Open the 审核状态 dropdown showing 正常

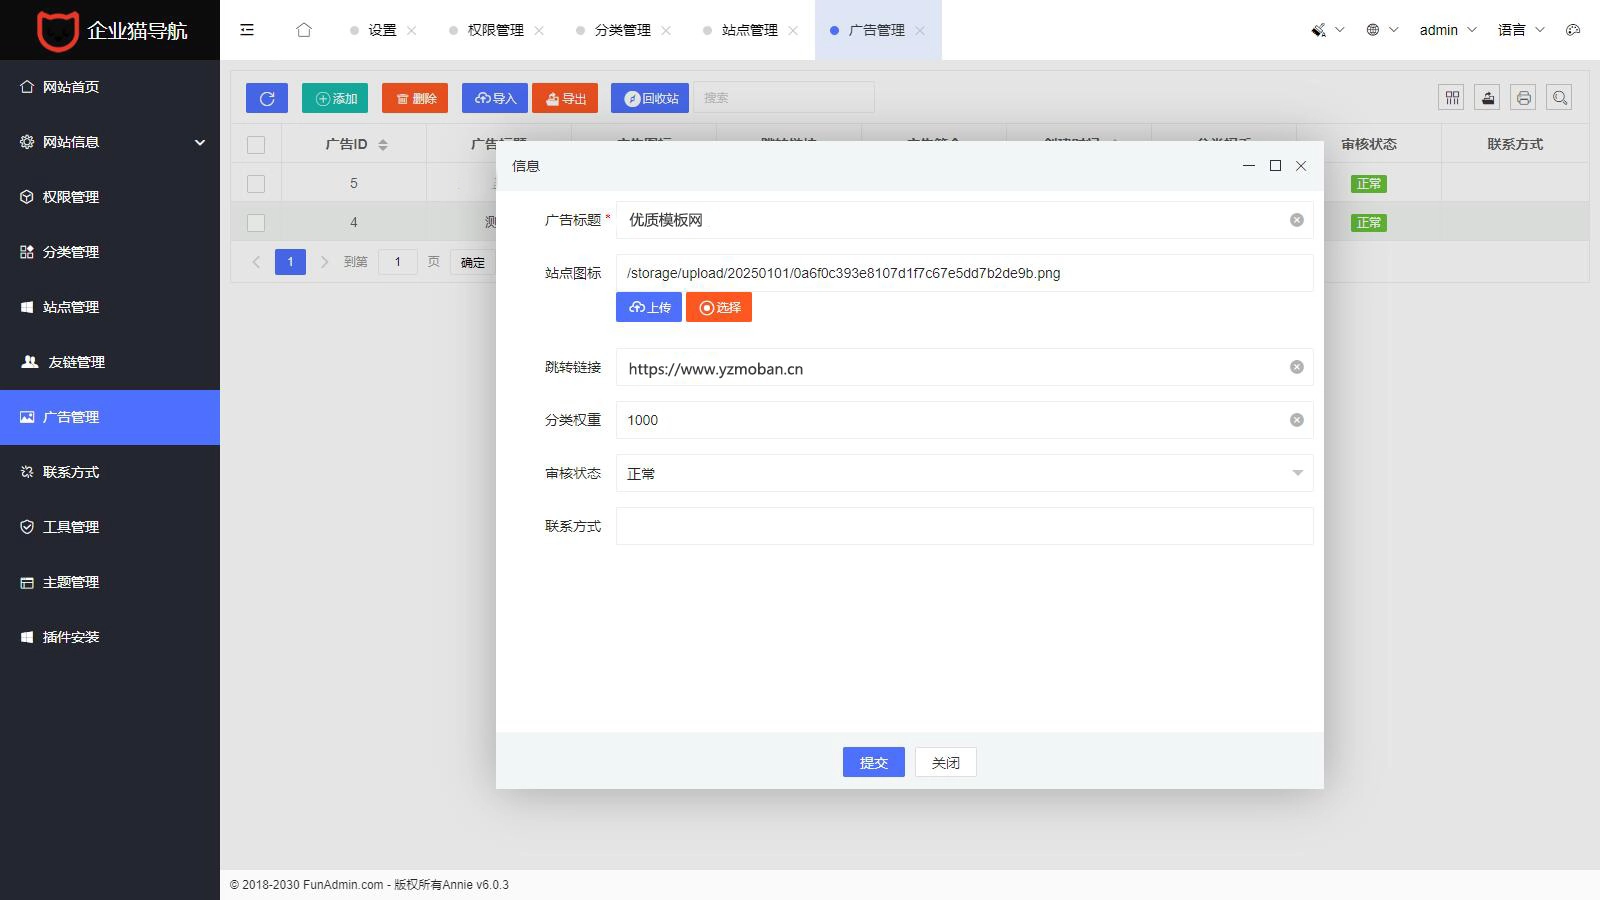coord(963,473)
